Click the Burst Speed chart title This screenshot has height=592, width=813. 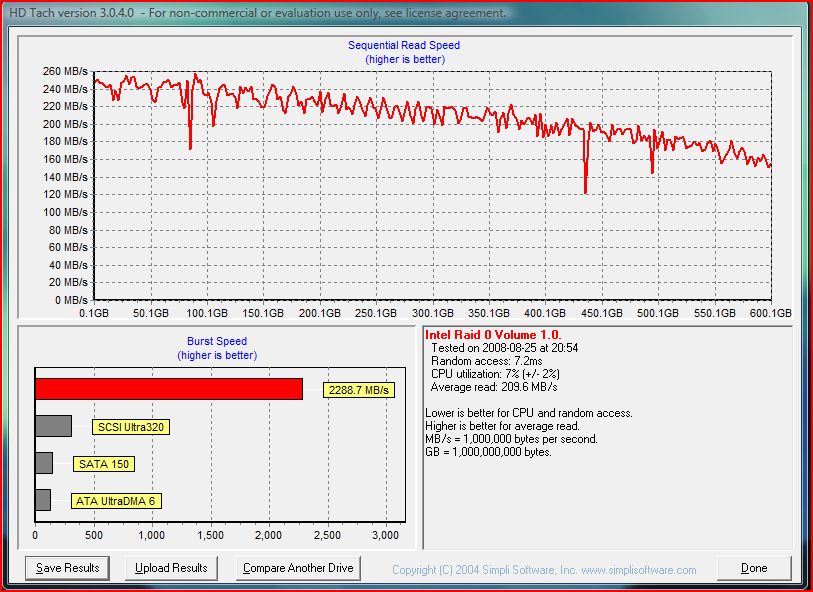click(217, 341)
